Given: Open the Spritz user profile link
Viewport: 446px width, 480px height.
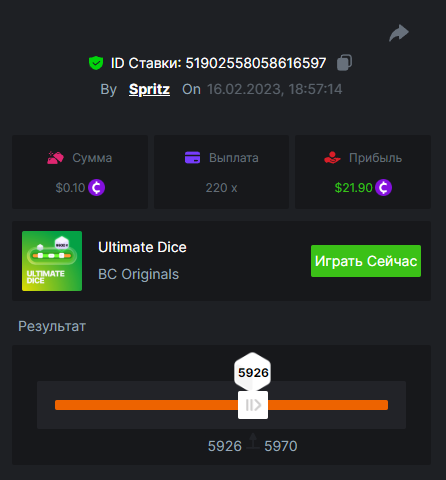Looking at the screenshot, I should 149,89.
